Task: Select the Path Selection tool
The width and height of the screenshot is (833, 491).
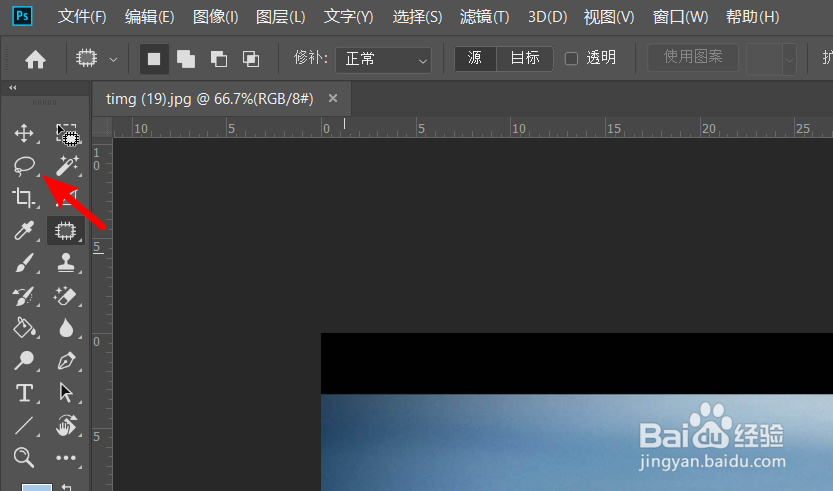Action: click(66, 393)
